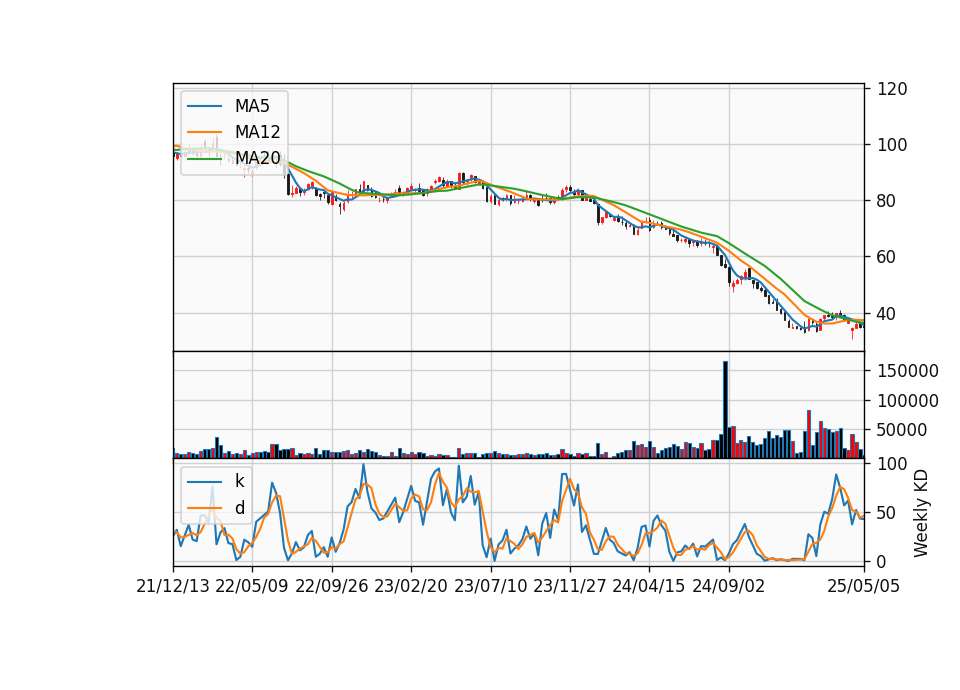Click the 100000 volume axis label
Screen dimensions: 960x690
point(908,401)
